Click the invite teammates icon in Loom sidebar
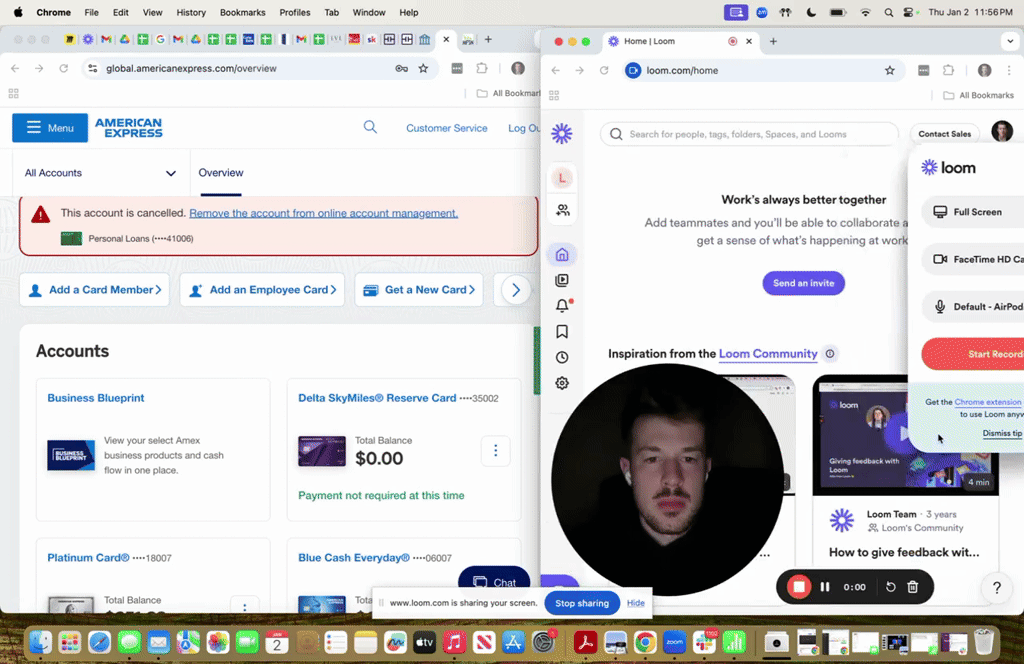This screenshot has height=664, width=1024. [x=562, y=210]
